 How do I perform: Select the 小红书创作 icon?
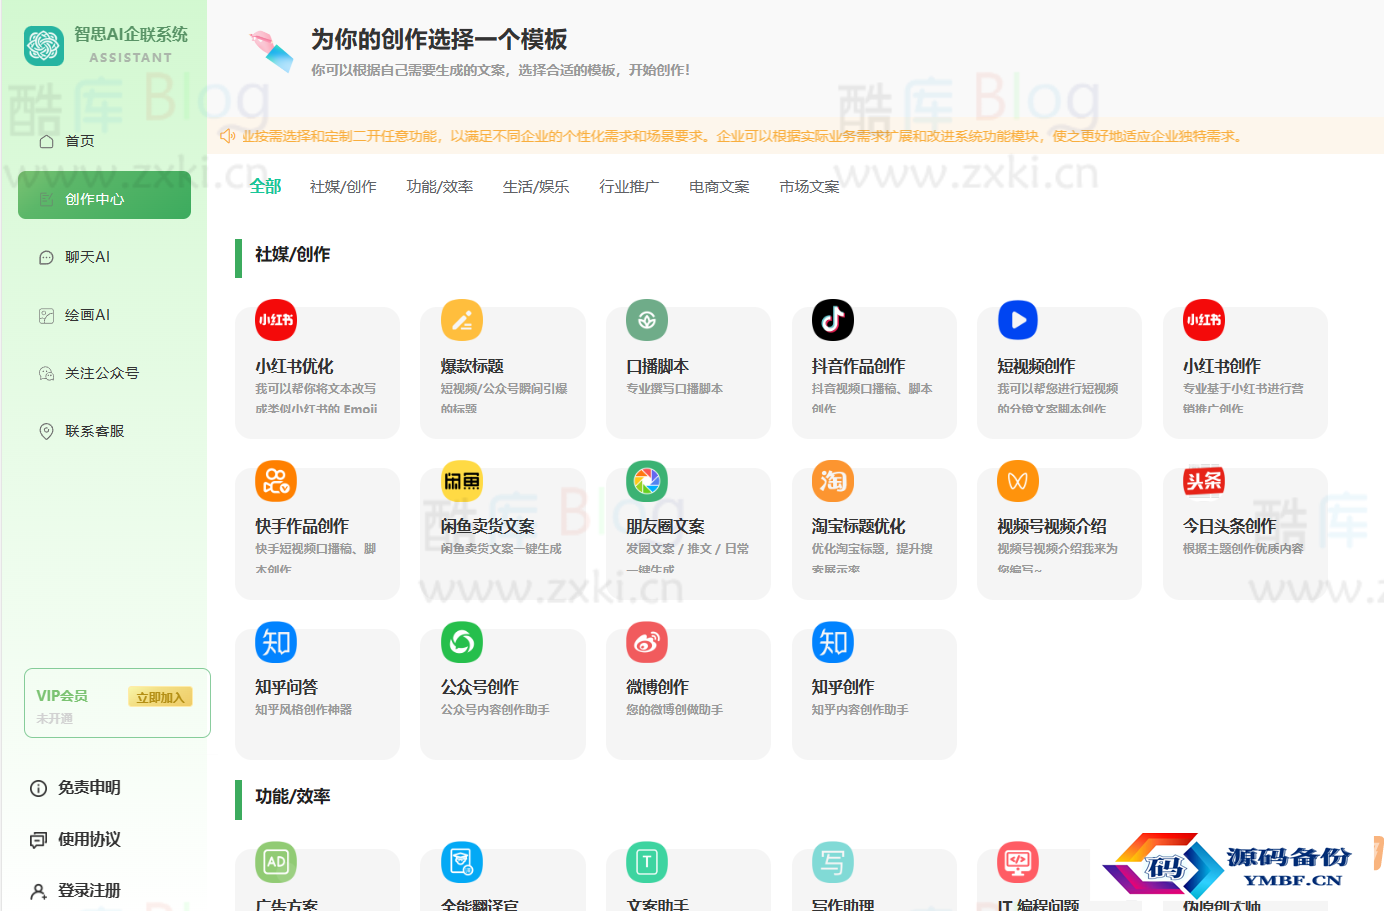(x=1204, y=320)
